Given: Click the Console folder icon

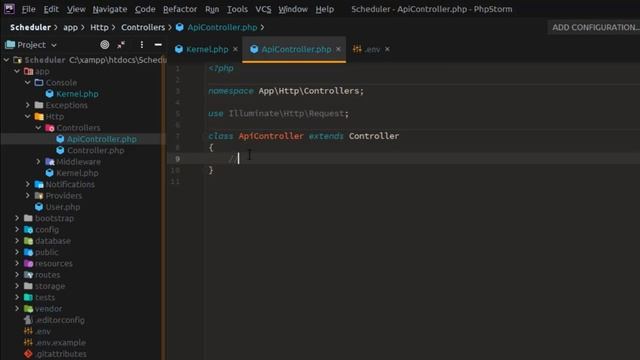Looking at the screenshot, I should pos(39,82).
